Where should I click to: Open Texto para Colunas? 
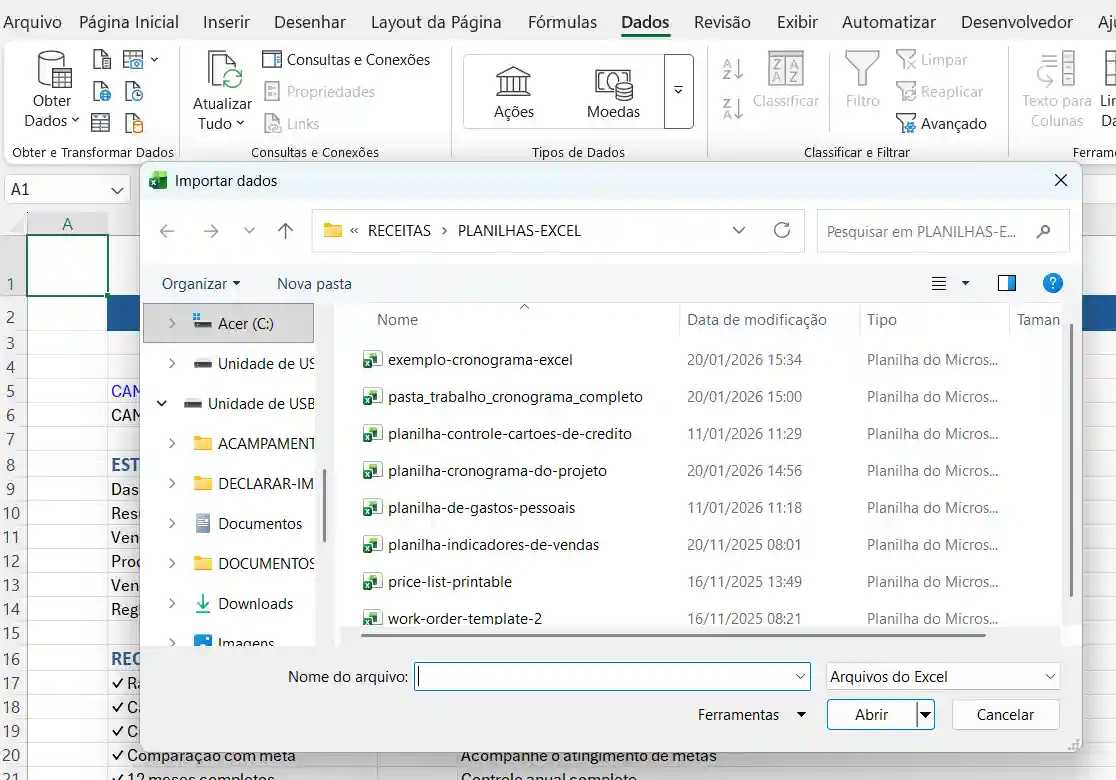(1057, 90)
